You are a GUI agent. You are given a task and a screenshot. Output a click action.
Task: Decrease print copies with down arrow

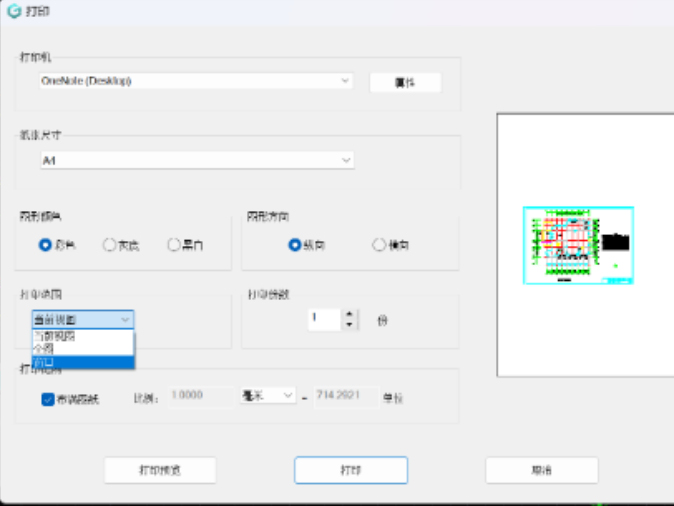pyautogui.click(x=349, y=325)
